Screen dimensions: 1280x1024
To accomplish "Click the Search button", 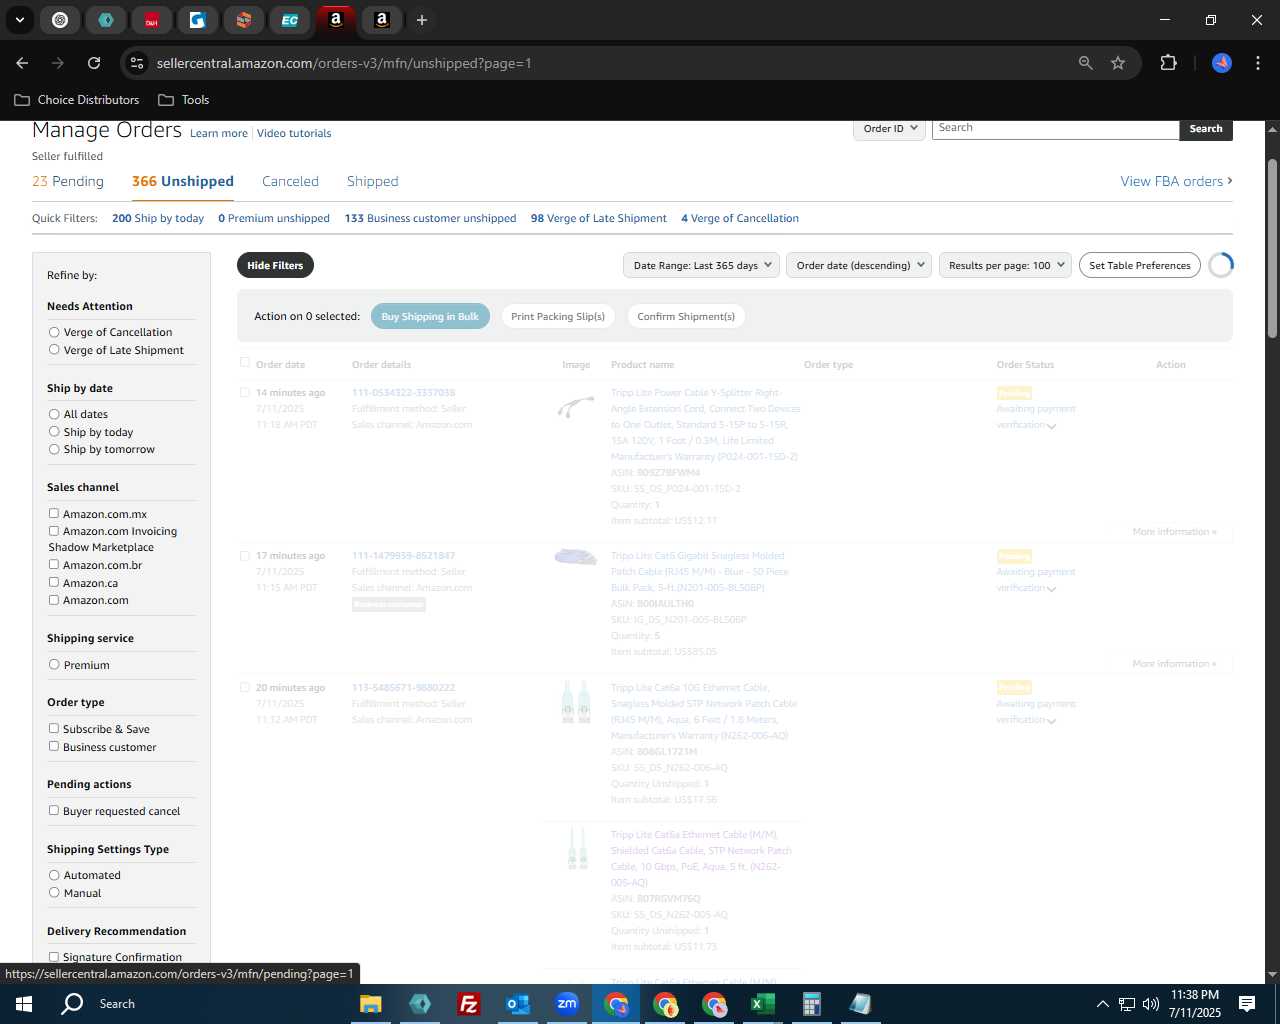I will (x=1206, y=129).
